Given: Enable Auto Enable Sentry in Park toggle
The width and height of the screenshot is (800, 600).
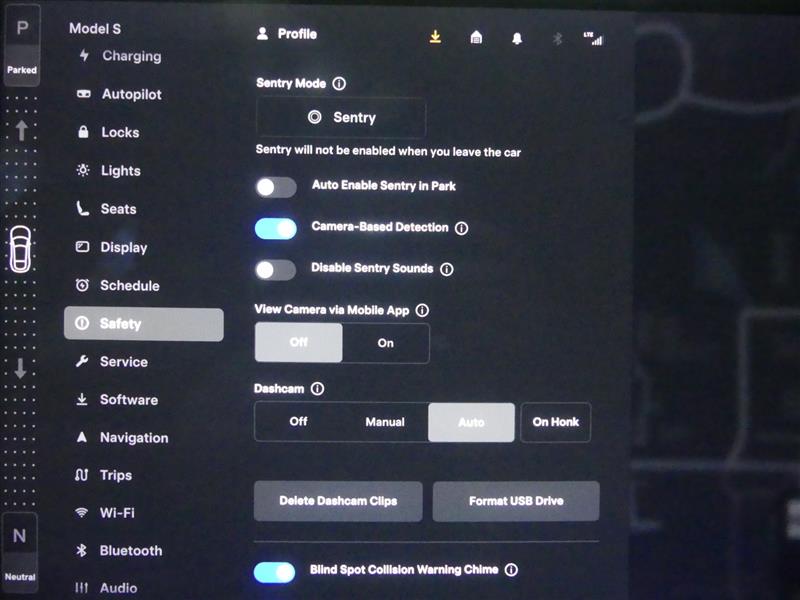Looking at the screenshot, I should click(x=276, y=187).
